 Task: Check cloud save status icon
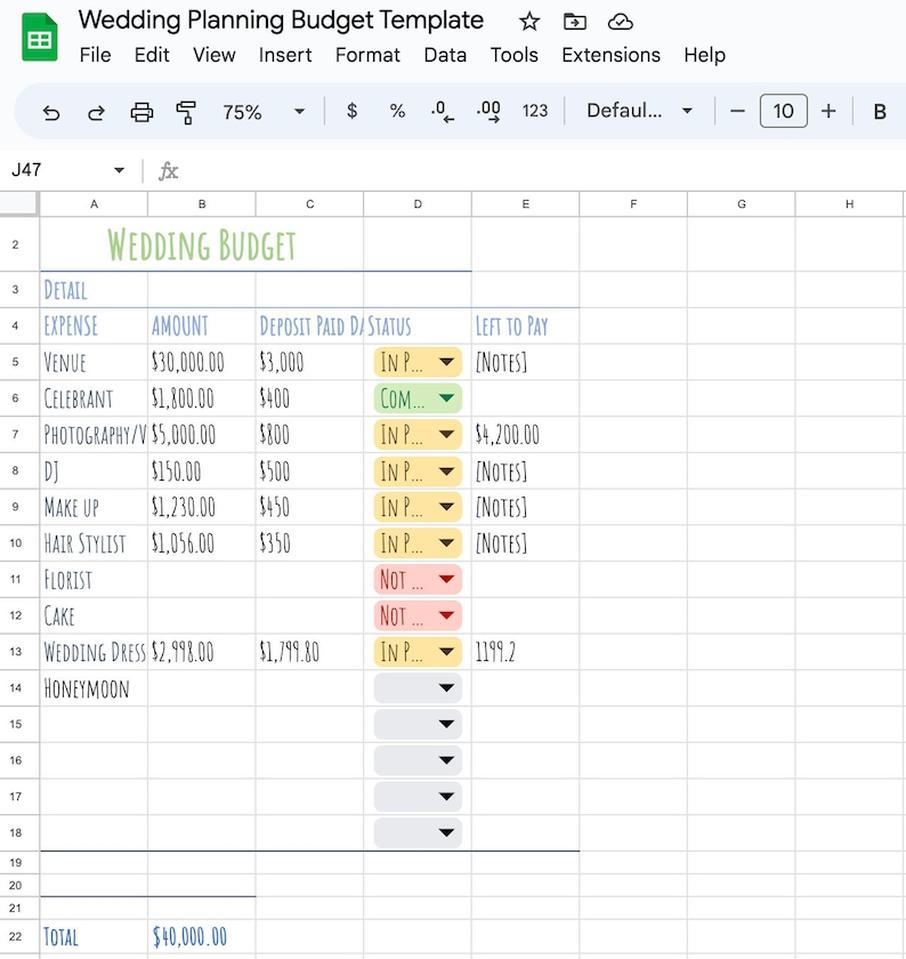click(620, 21)
